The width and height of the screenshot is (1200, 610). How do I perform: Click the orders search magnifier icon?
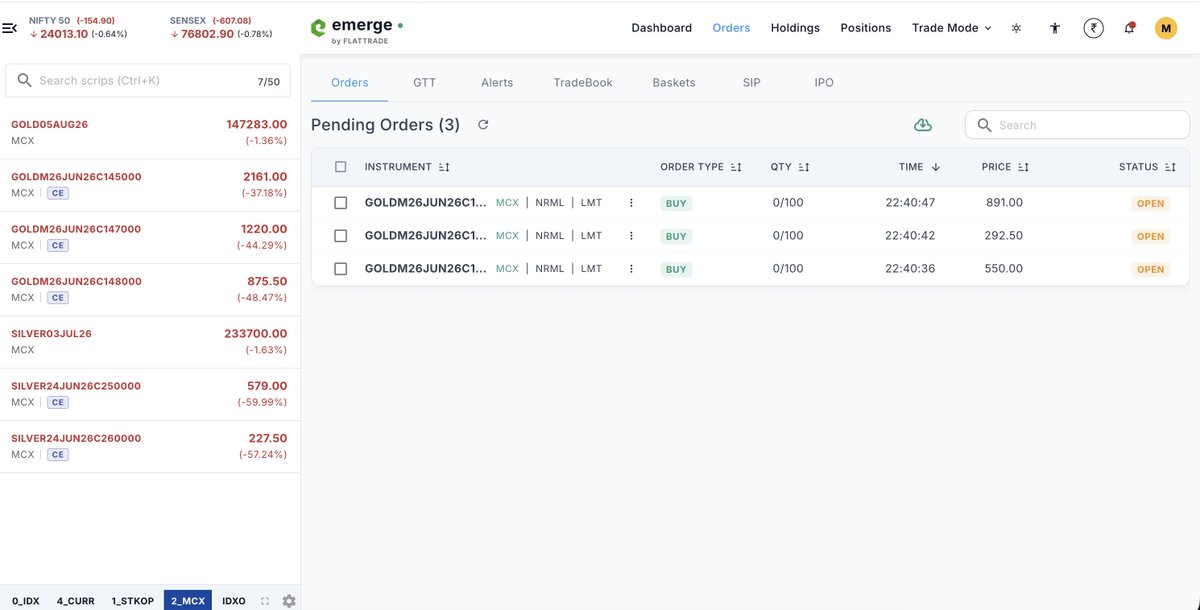(984, 125)
